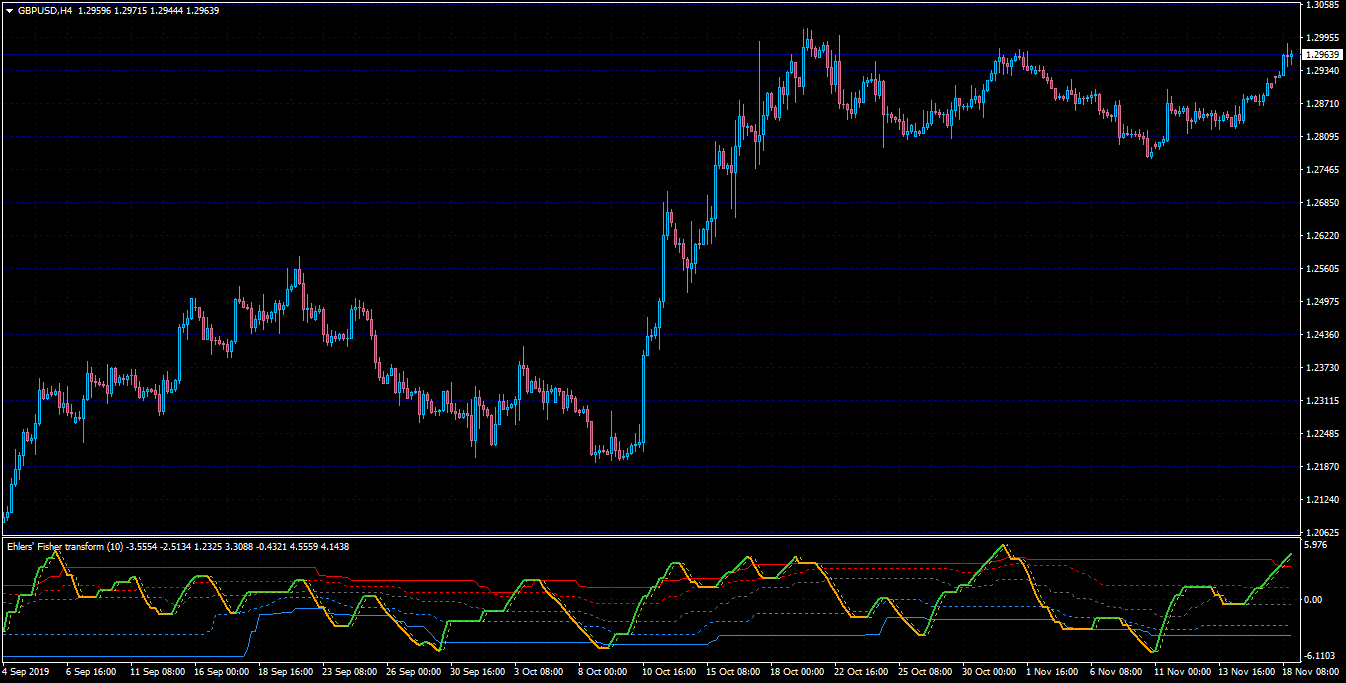Click the 30 Oct 00:00 time label
The height and width of the screenshot is (683, 1346).
pyautogui.click(x=989, y=673)
